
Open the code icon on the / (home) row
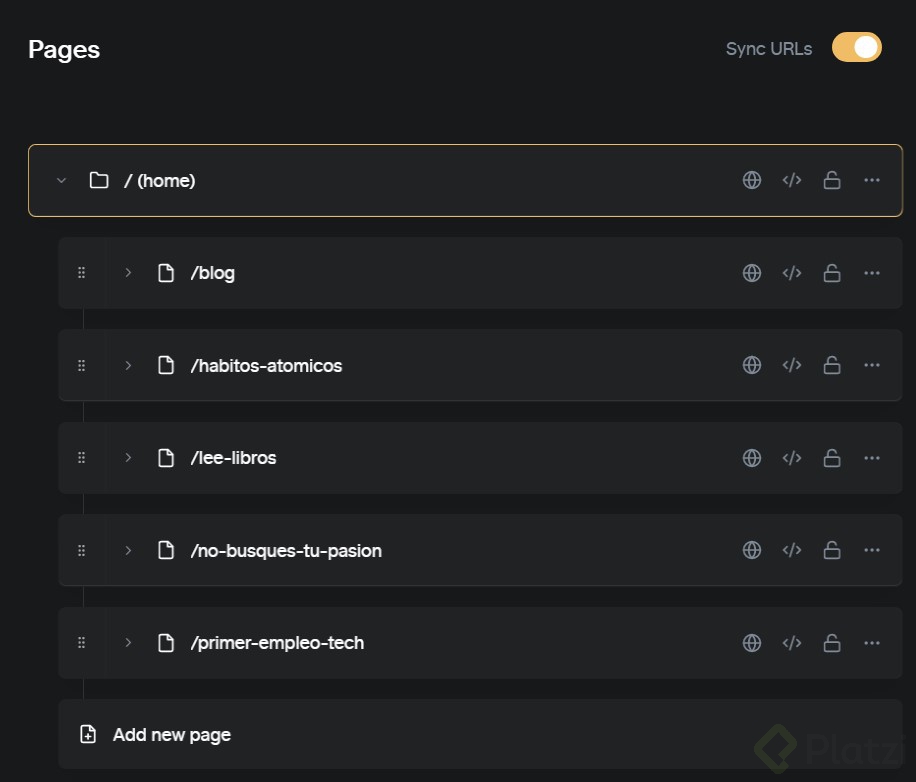pos(792,180)
